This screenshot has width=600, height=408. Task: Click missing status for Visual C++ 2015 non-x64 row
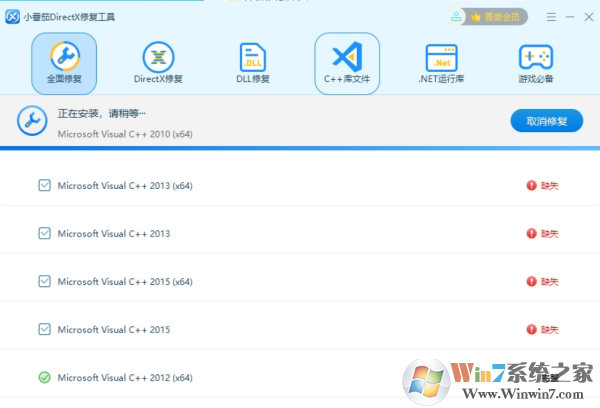(542, 329)
